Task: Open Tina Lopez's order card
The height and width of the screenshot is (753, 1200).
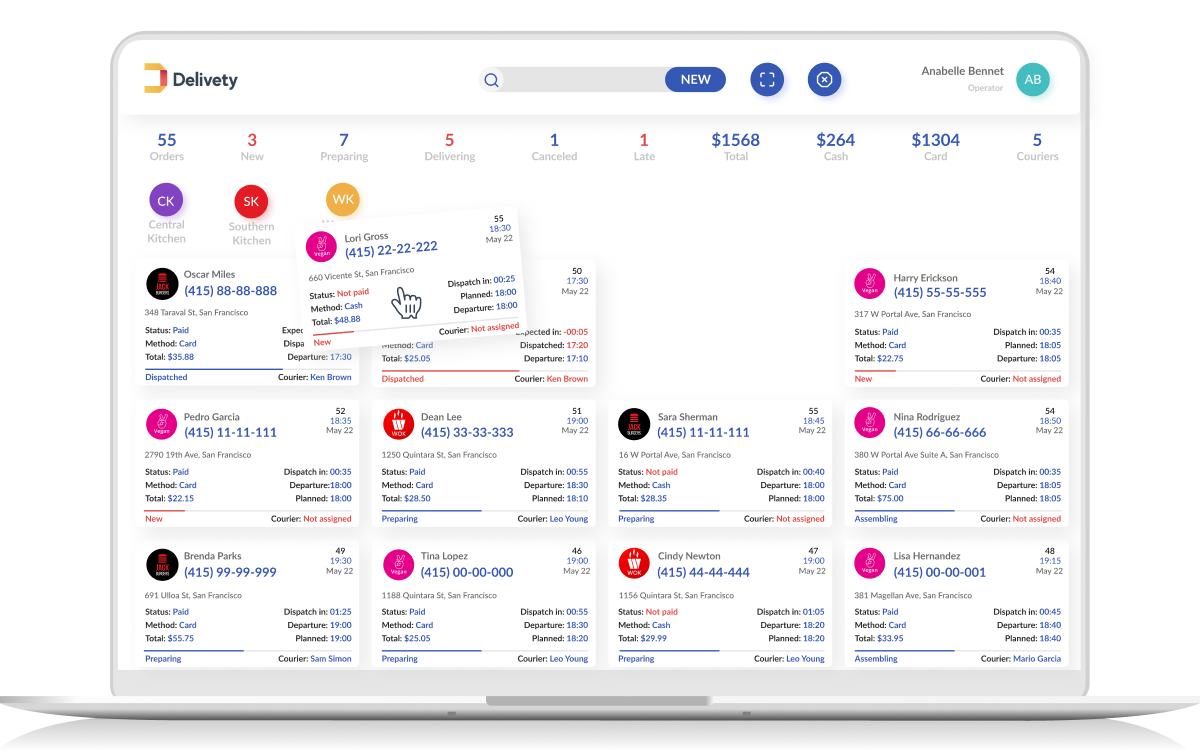Action: point(485,604)
